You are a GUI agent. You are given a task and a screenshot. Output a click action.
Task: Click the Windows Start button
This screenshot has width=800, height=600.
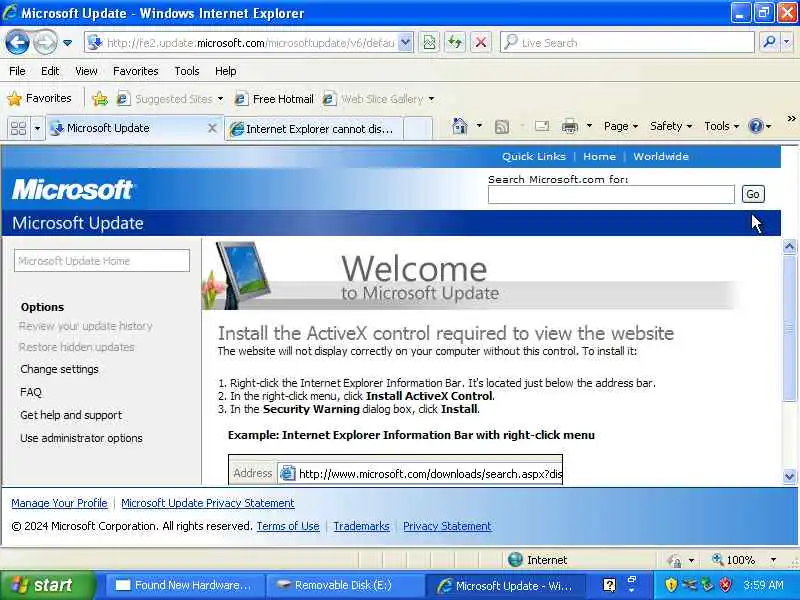click(47, 585)
